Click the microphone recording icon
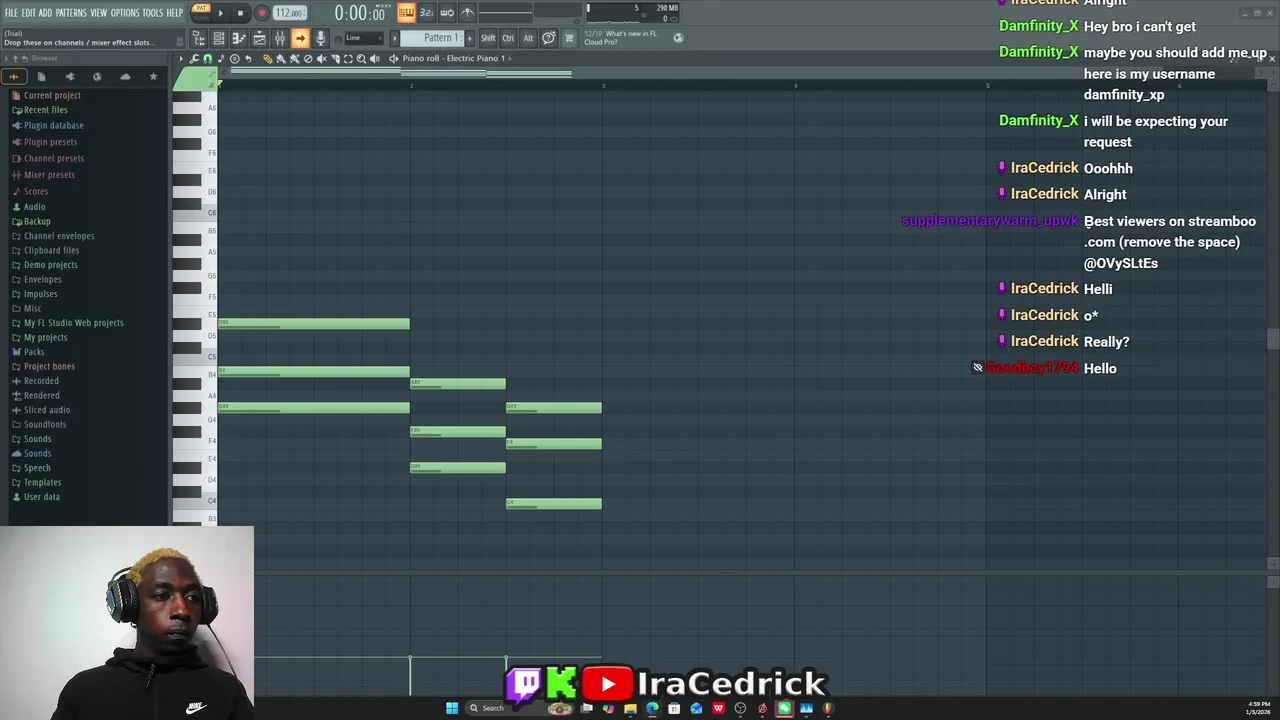The height and width of the screenshot is (720, 1280). click(320, 38)
